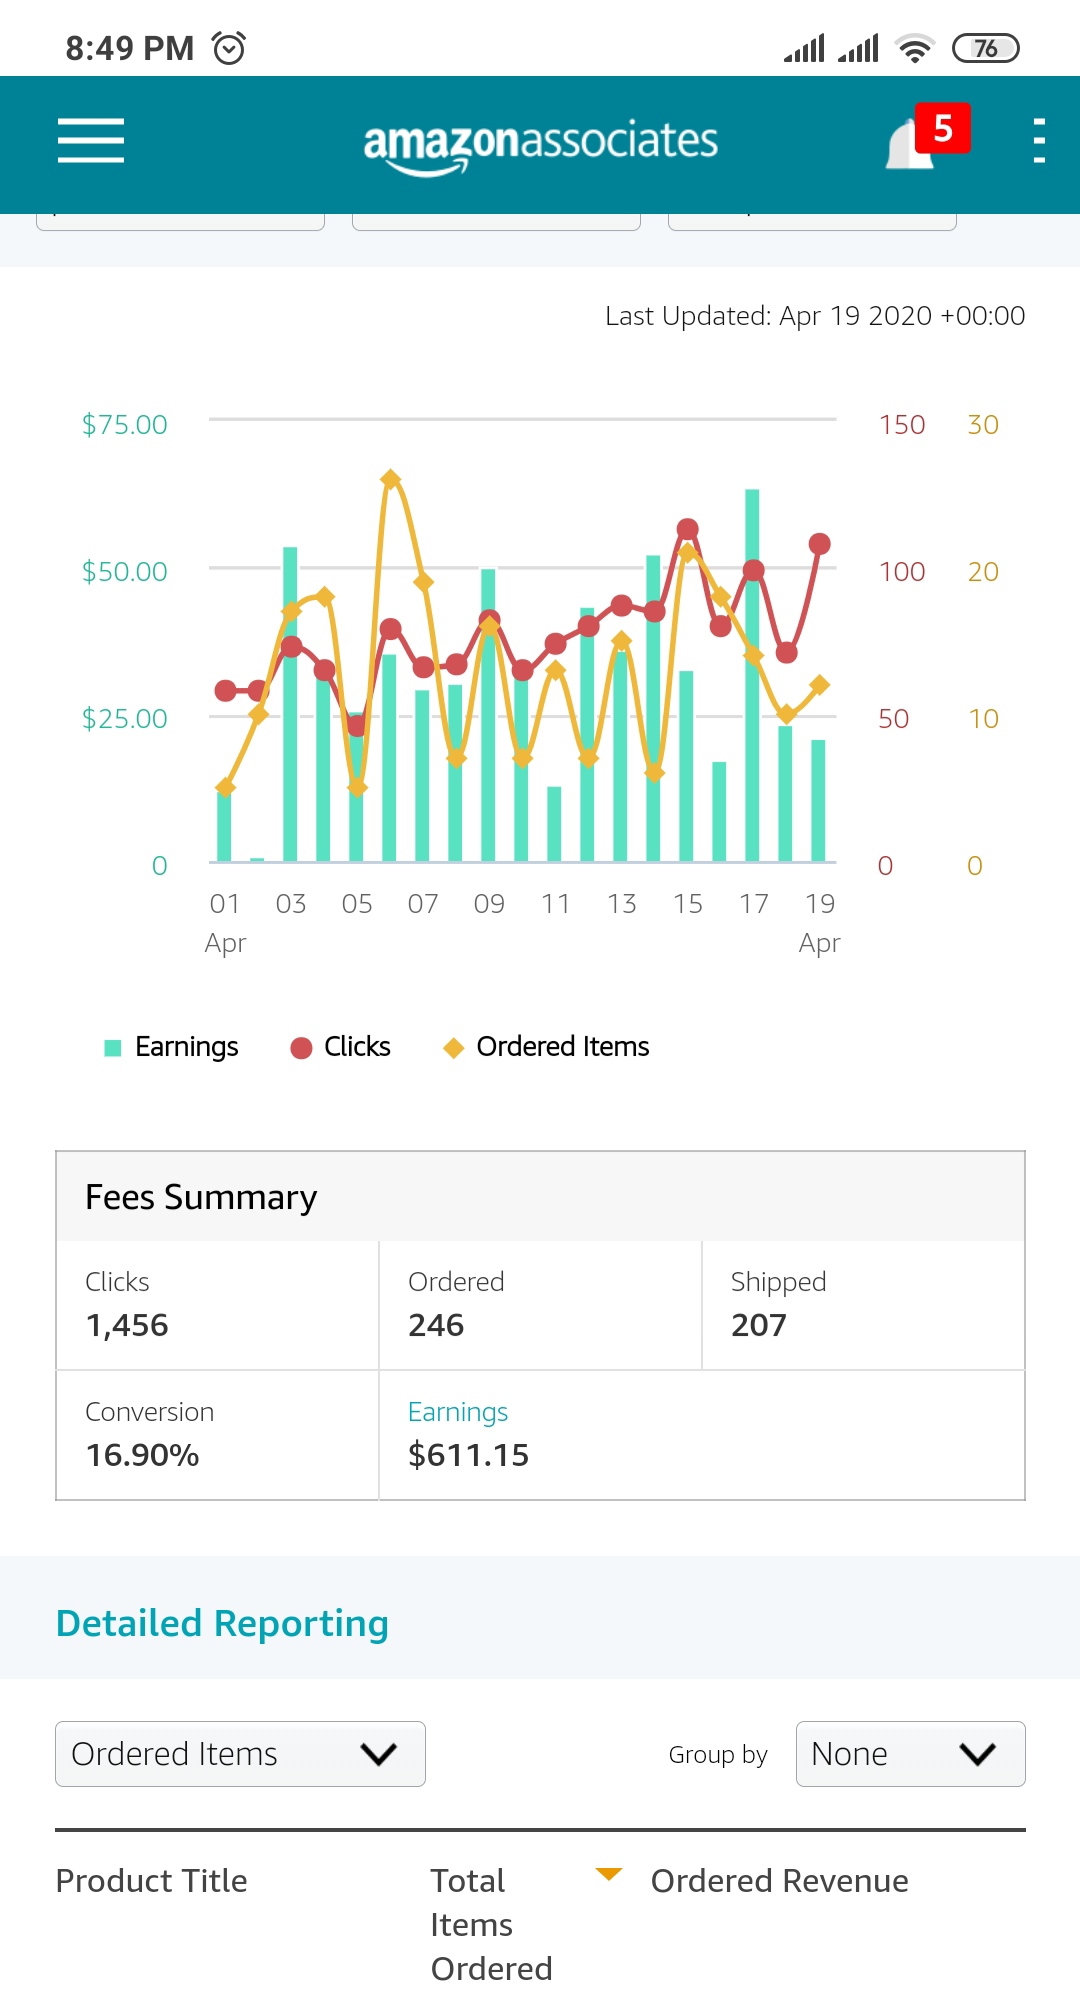The height and width of the screenshot is (1996, 1080).
Task: Click the Apr 19 clicks data point
Action: (x=820, y=544)
